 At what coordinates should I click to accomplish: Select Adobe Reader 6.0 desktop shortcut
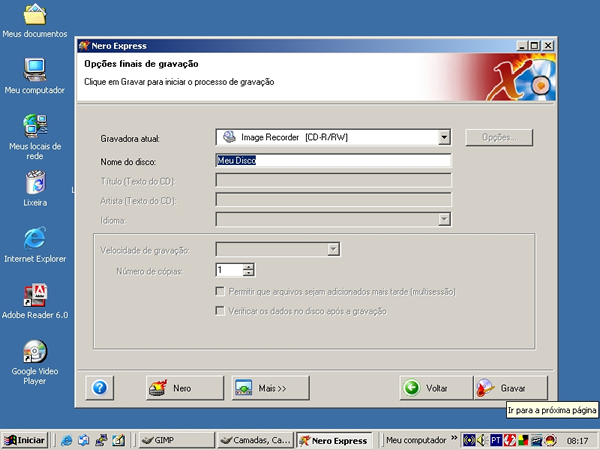[x=35, y=301]
